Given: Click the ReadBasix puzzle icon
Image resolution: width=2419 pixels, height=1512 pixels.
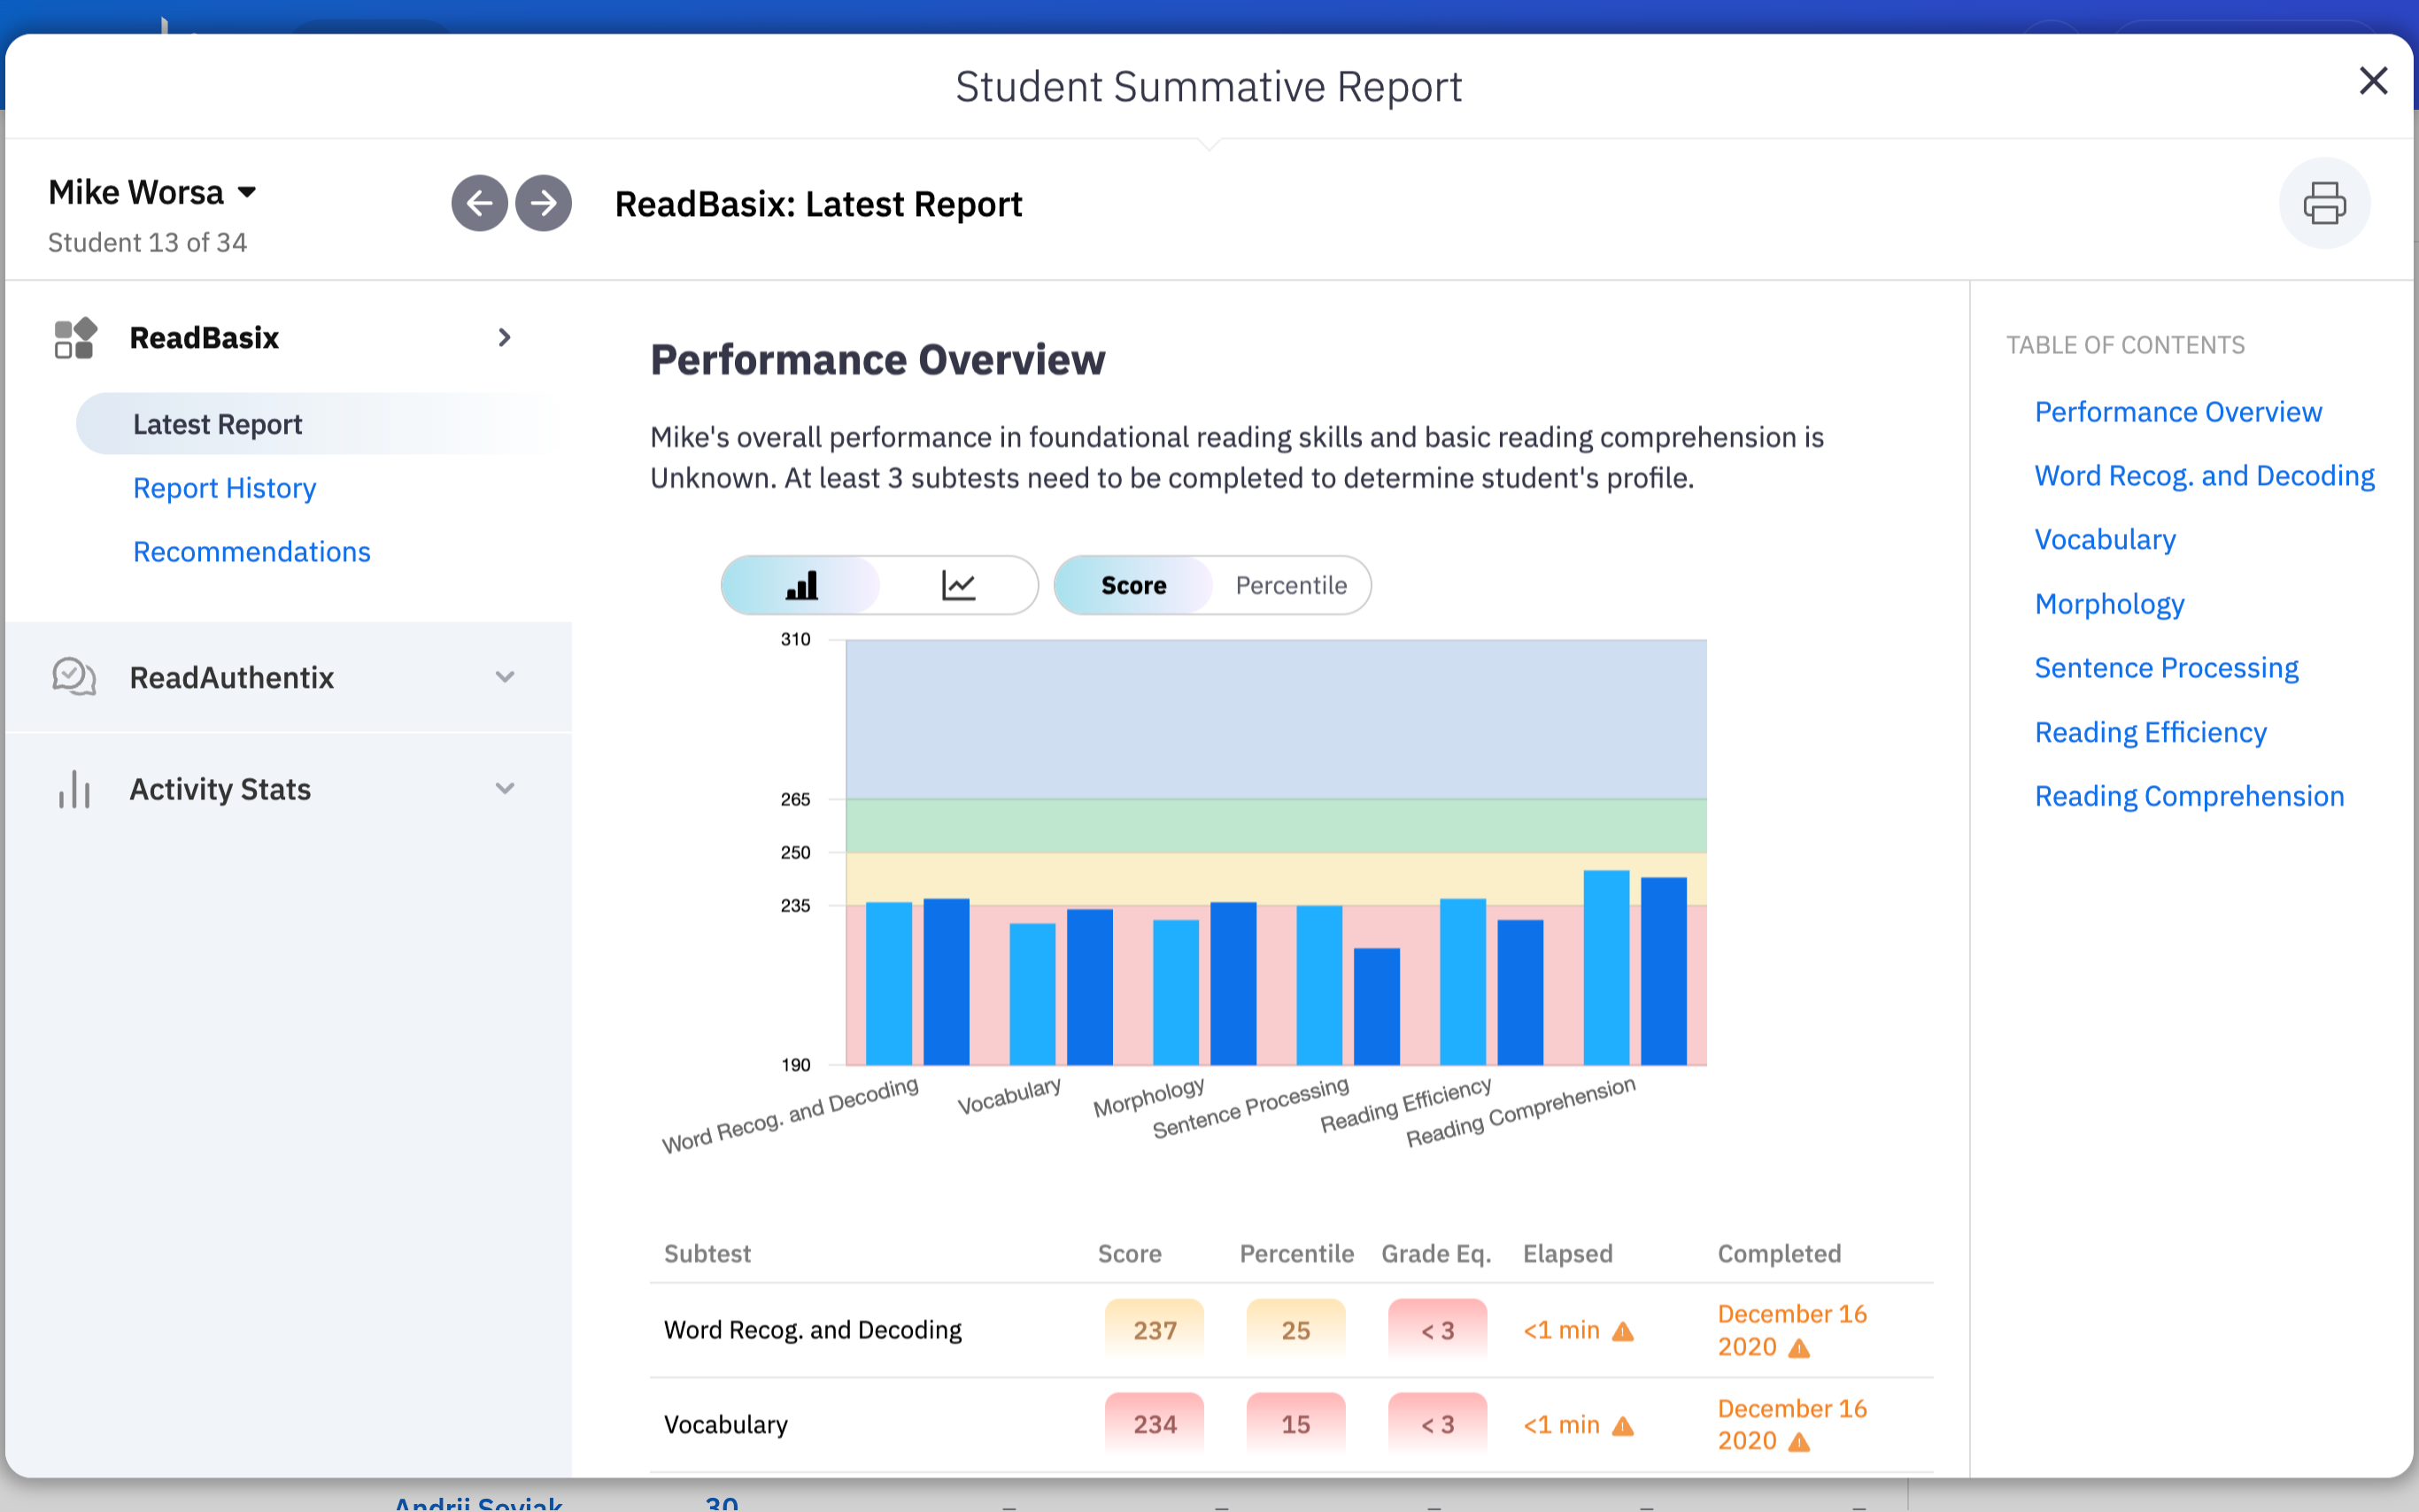Looking at the screenshot, I should pos(75,338).
